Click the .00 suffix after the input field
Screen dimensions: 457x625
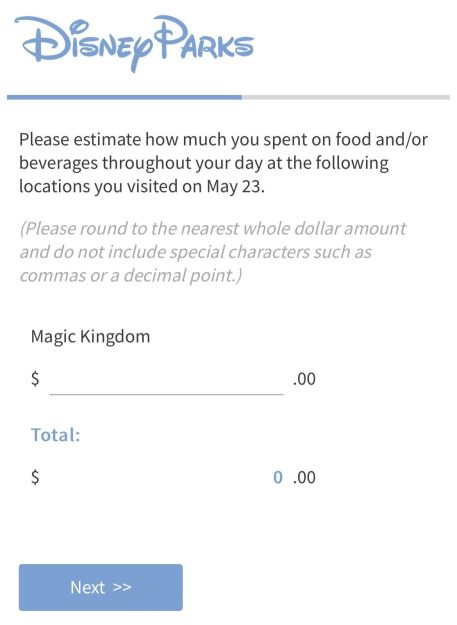[x=304, y=379]
